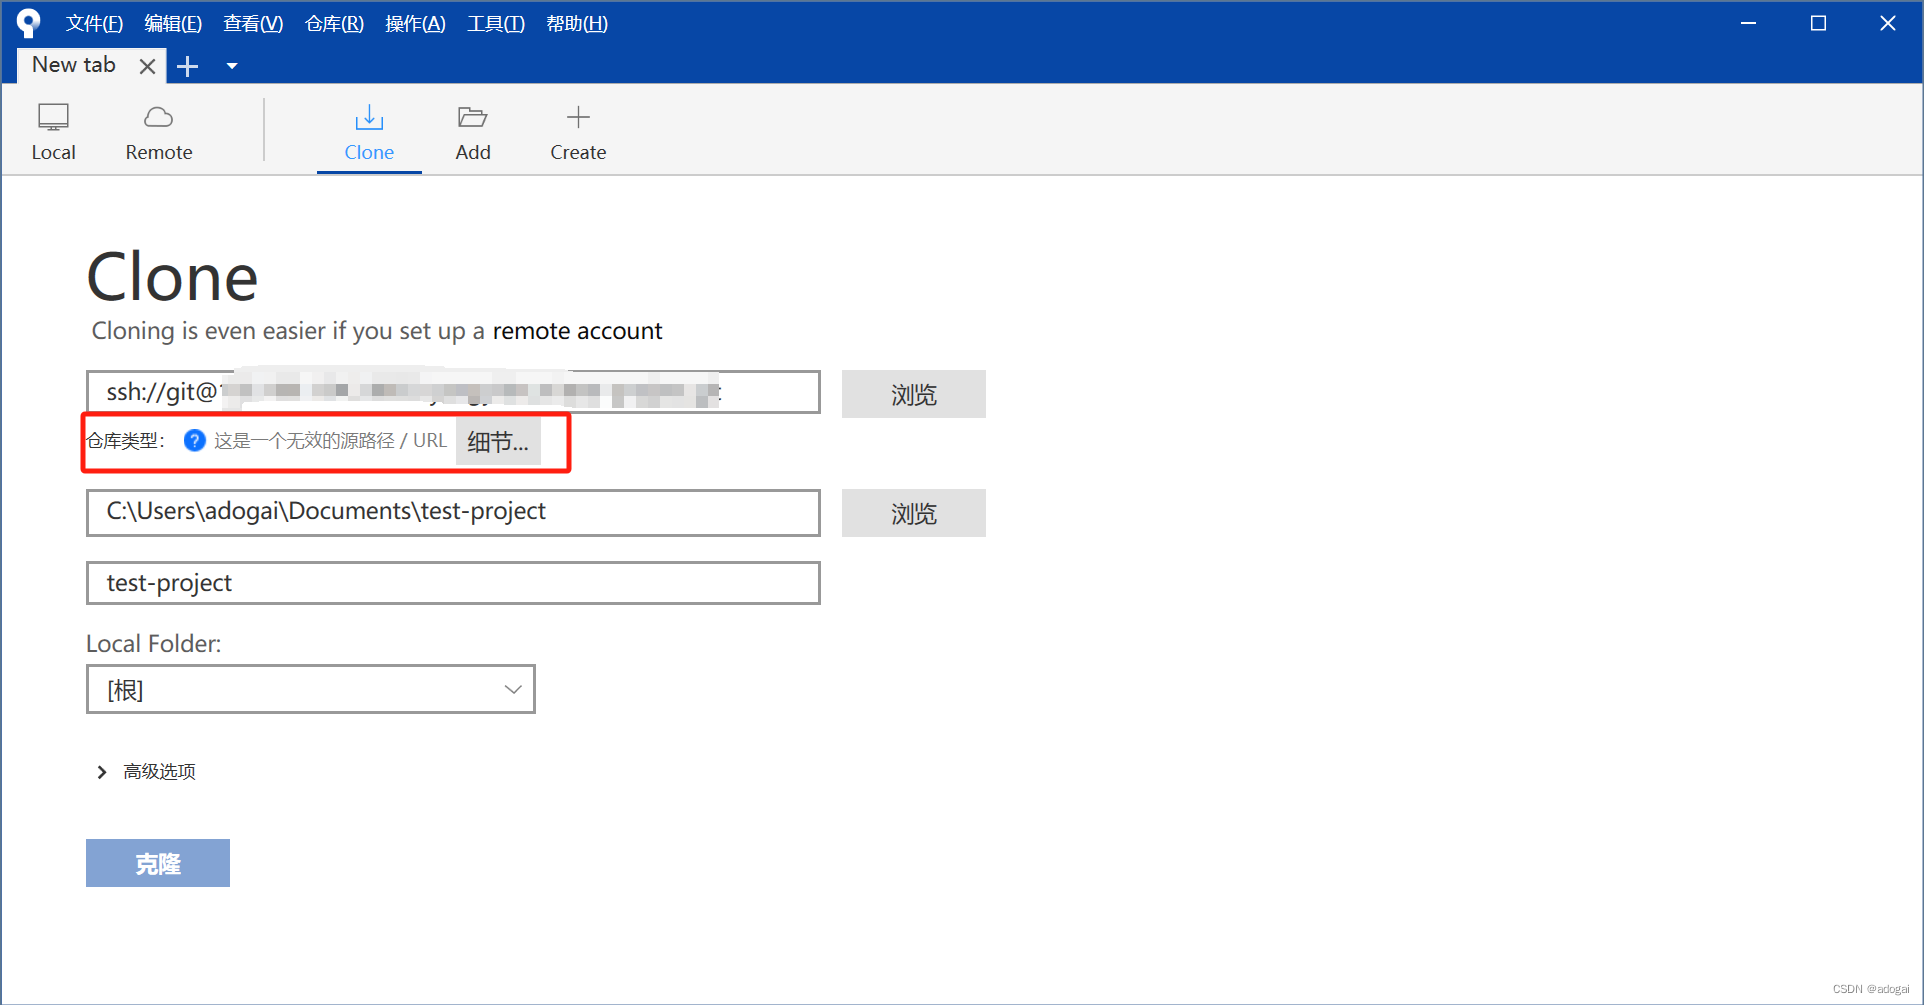The width and height of the screenshot is (1924, 1005).
Task: Open the 文件(F) menu
Action: click(94, 23)
